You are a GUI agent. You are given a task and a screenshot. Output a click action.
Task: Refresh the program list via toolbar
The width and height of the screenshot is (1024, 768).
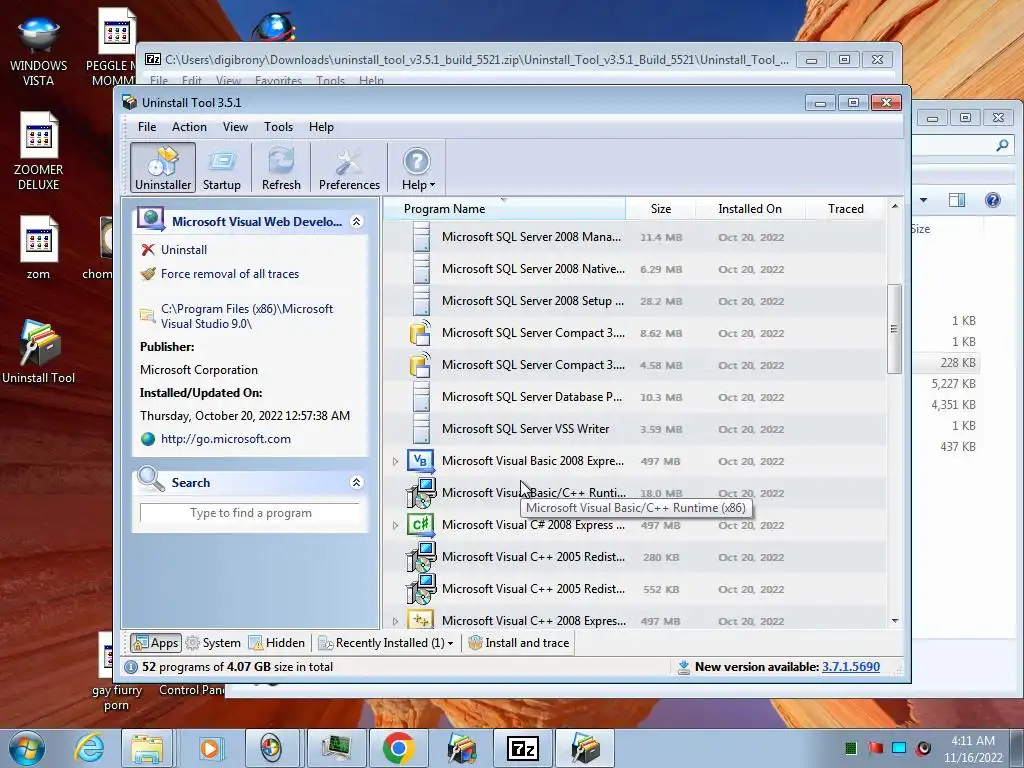click(x=281, y=168)
